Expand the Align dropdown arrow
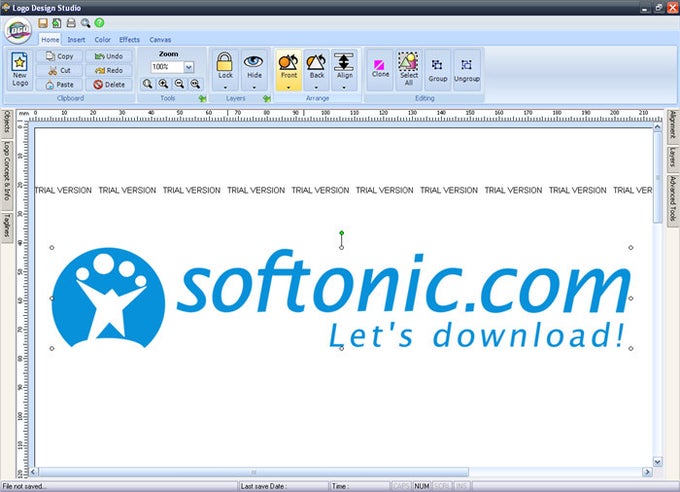 [344, 87]
